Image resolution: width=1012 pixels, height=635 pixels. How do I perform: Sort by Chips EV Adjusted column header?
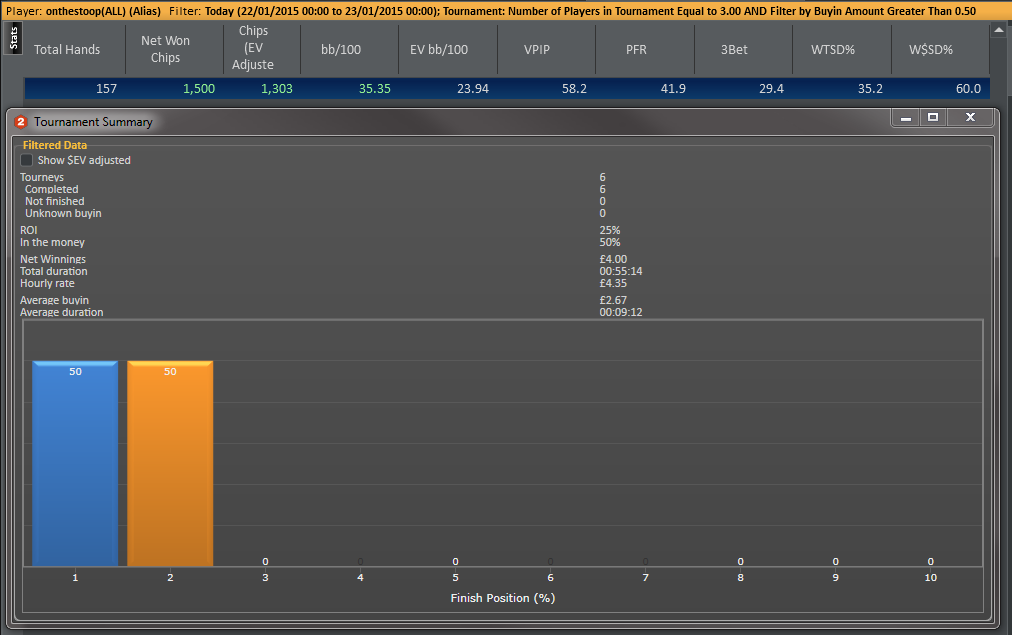(253, 48)
